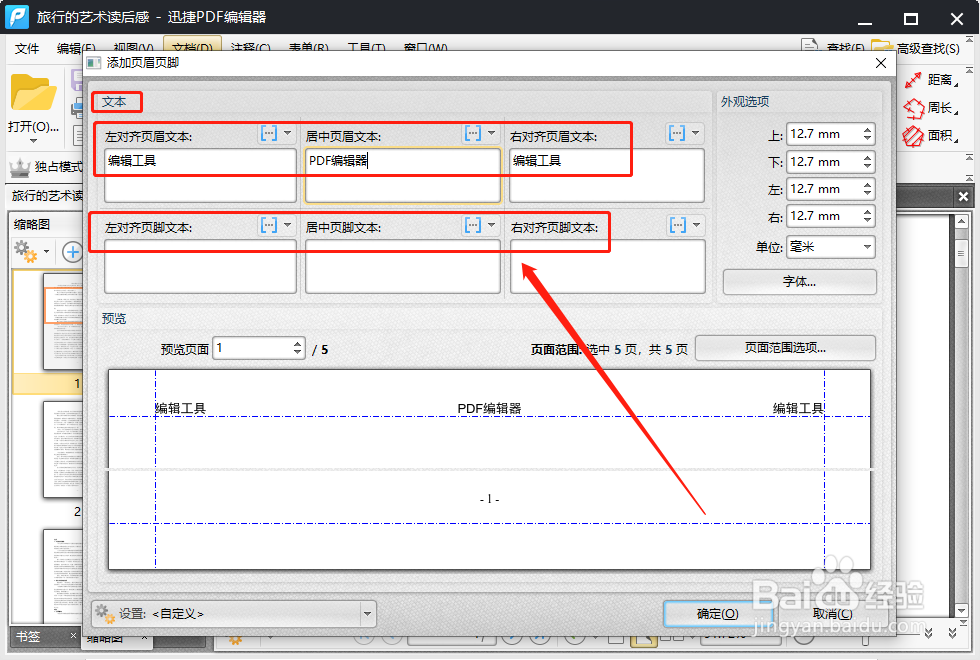Cancel dialog with 取消(C) button
Viewport: 980px width, 660px height.
coord(832,614)
